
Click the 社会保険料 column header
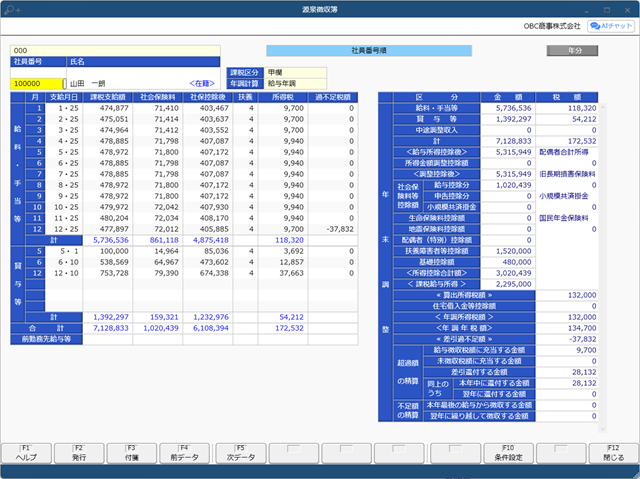(x=158, y=97)
